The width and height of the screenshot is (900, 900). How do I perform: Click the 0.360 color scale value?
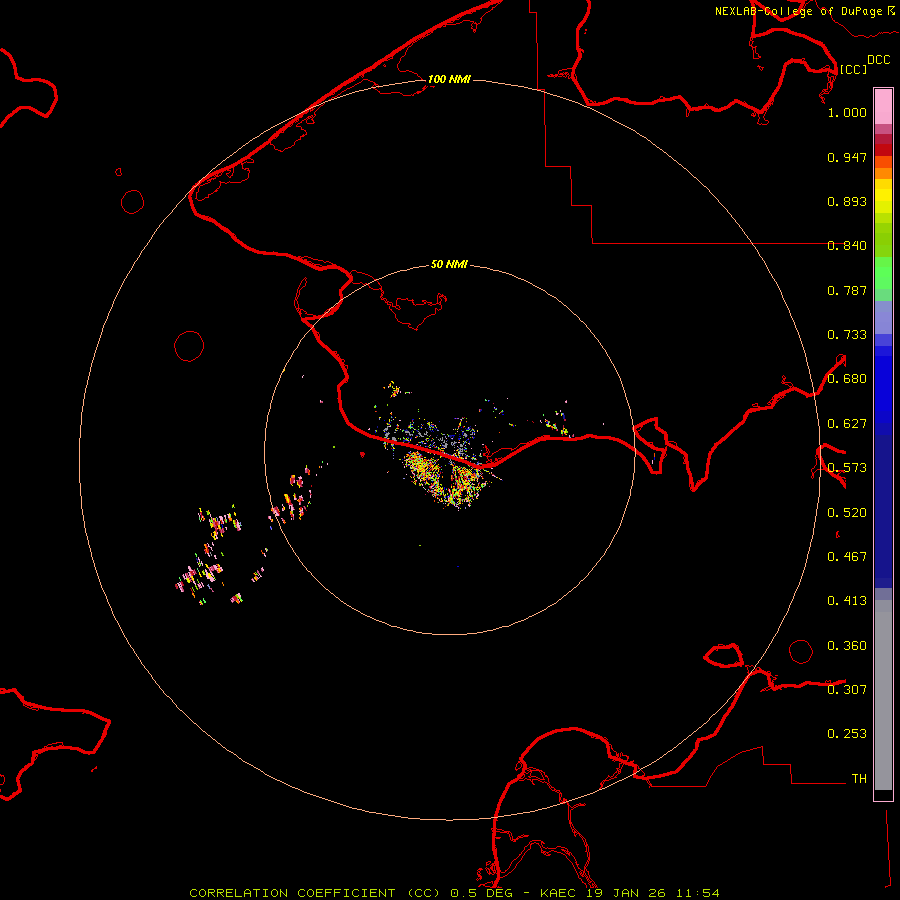pyautogui.click(x=847, y=646)
